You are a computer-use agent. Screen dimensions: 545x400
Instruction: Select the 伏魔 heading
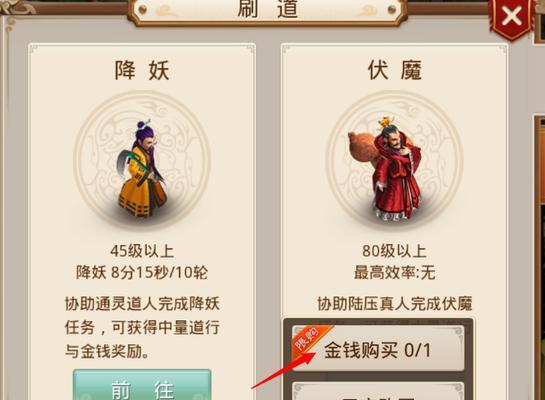[x=394, y=70]
